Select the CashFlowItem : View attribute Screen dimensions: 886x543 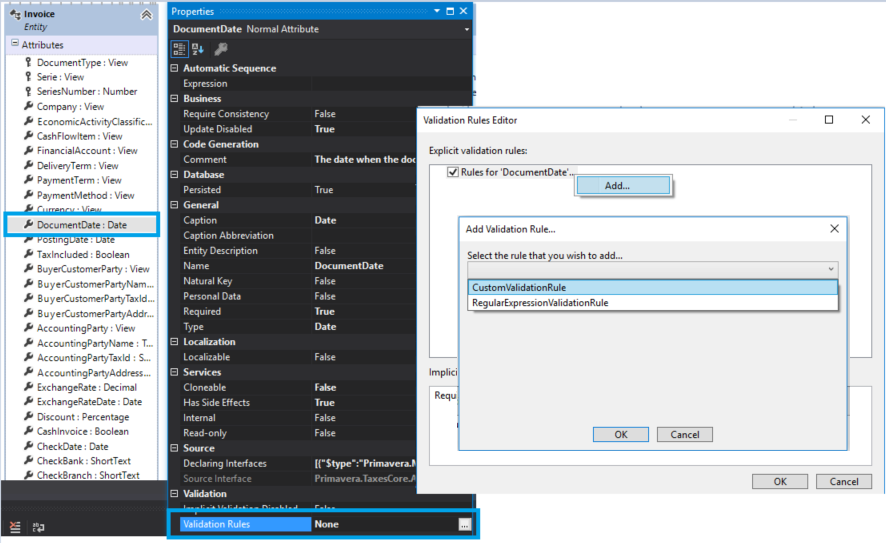(80, 136)
